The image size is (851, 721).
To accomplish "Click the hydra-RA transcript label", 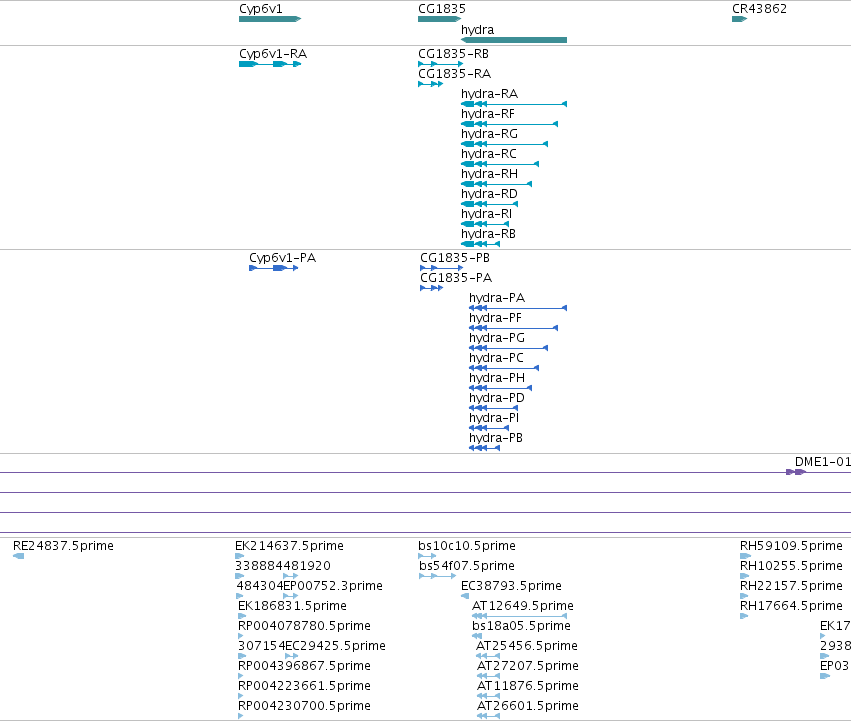I will (x=490, y=94).
